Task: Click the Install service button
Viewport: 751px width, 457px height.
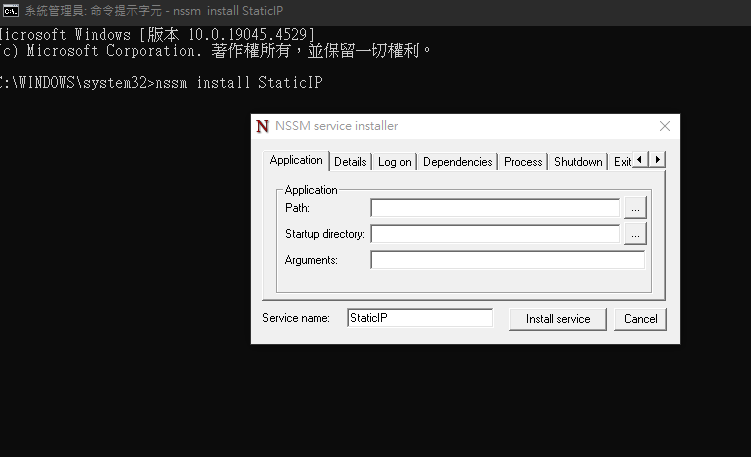Action: [x=558, y=319]
